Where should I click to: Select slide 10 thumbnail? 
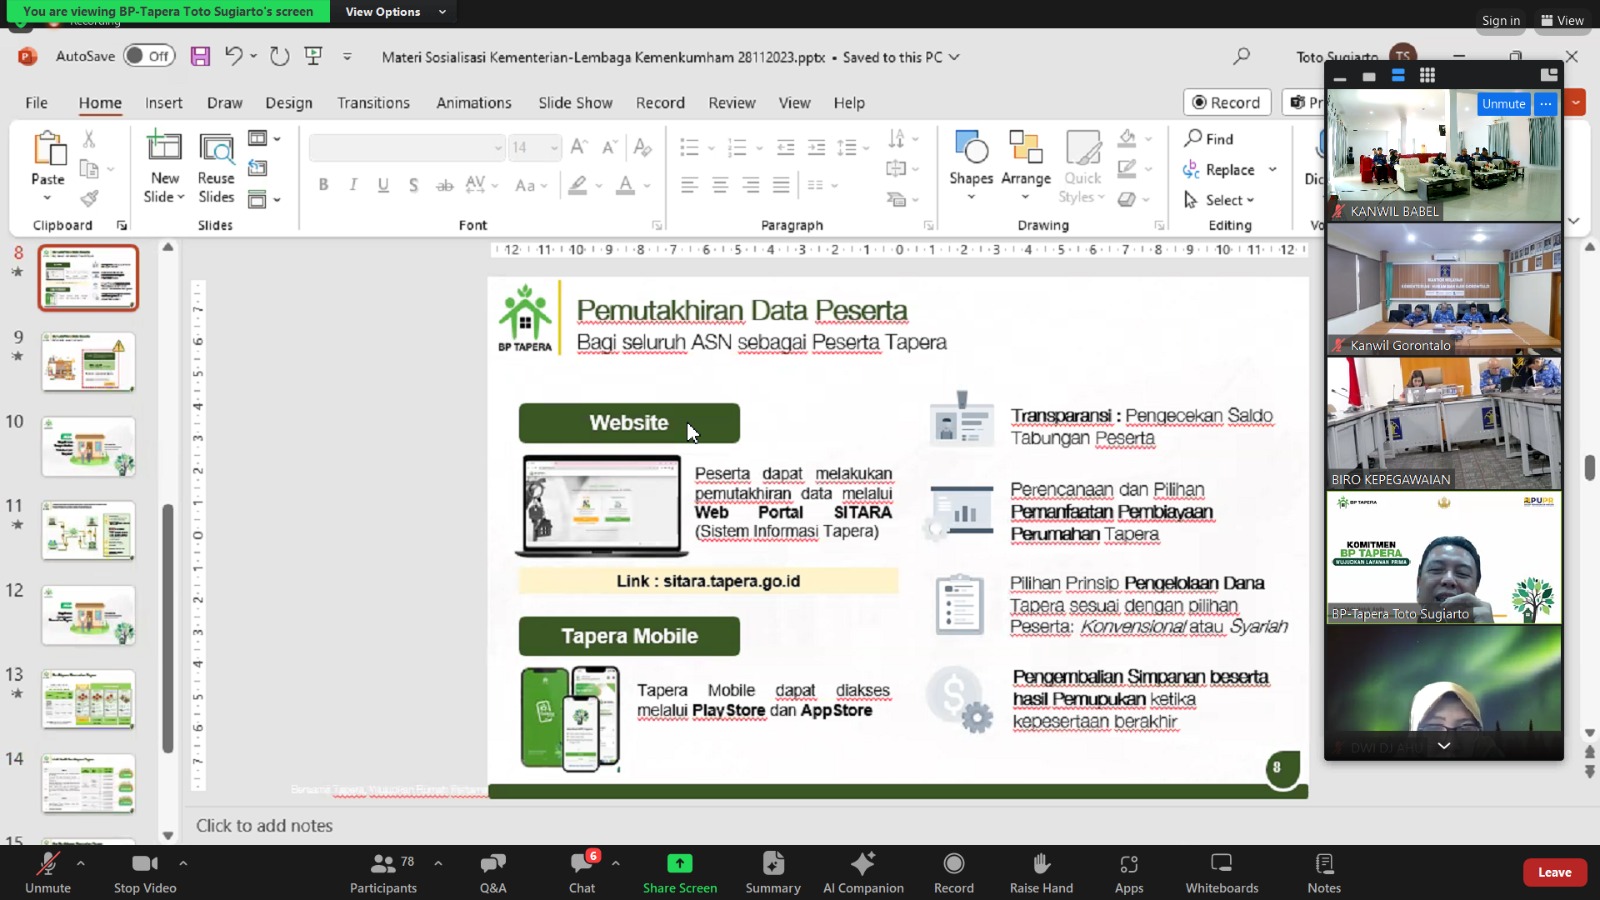point(88,447)
